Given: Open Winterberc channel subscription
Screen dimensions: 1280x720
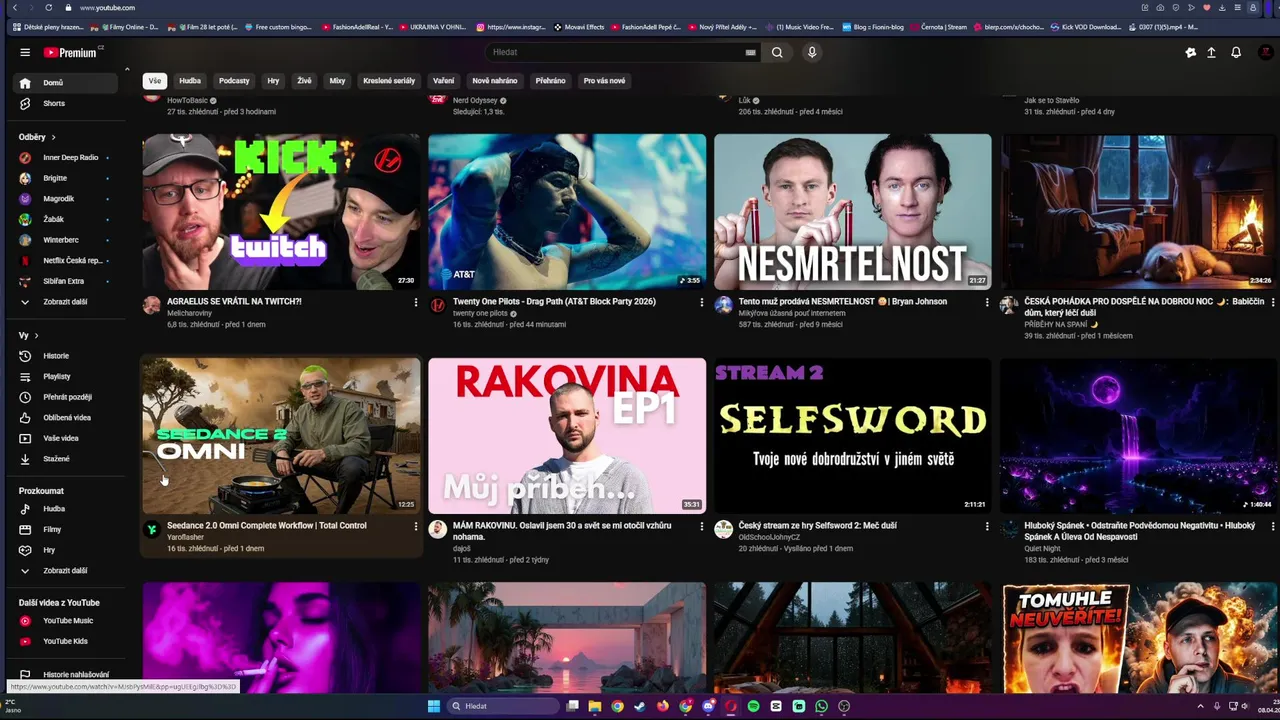Looking at the screenshot, I should [x=66, y=240].
